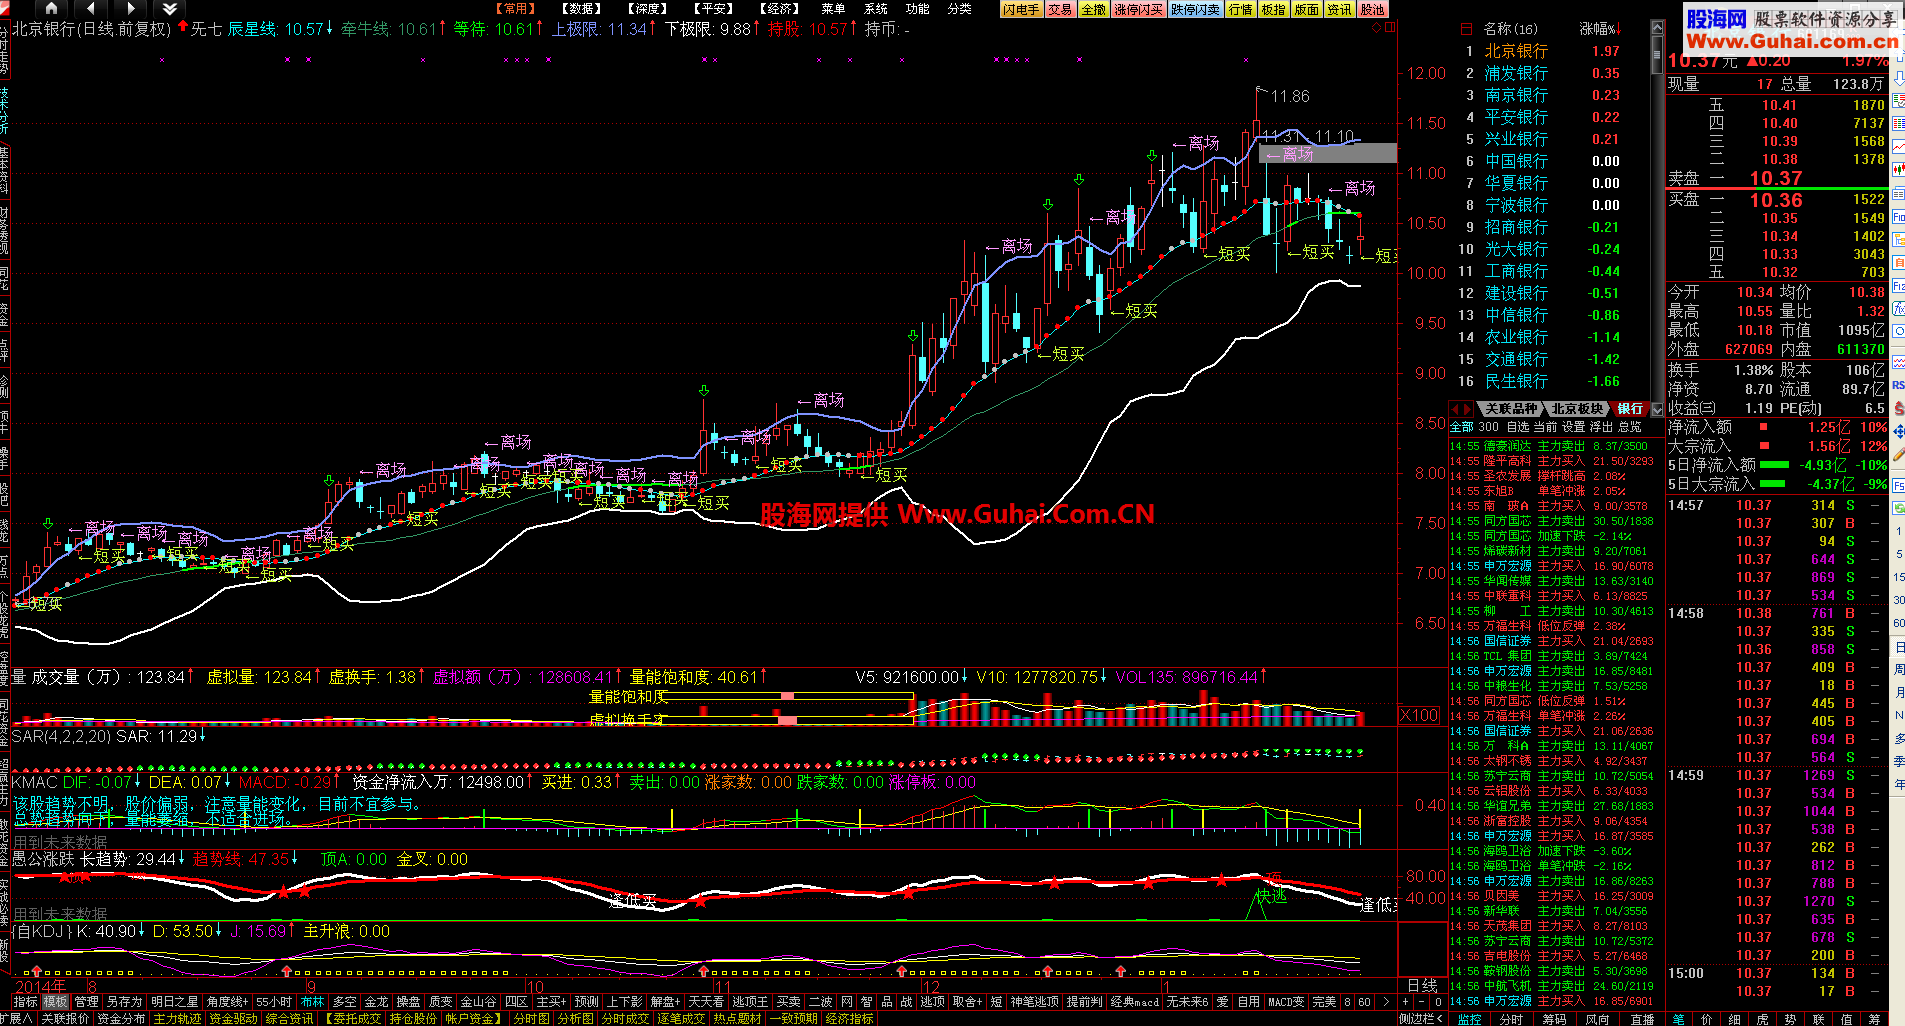Open the 热点题材 tab

click(737, 1018)
